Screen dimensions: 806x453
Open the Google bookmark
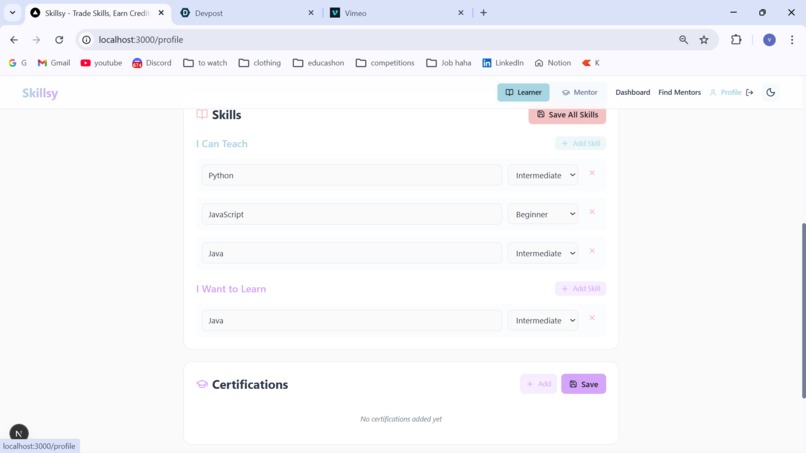coord(17,63)
